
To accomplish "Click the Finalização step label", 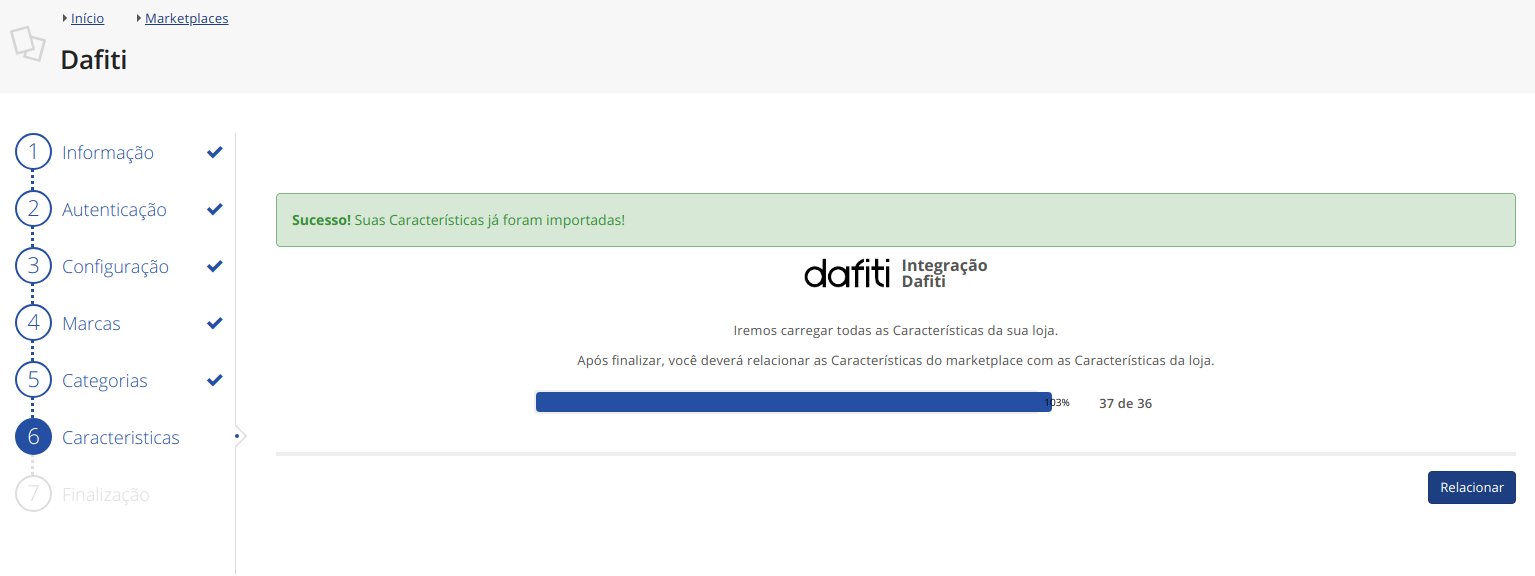I will pos(106,495).
